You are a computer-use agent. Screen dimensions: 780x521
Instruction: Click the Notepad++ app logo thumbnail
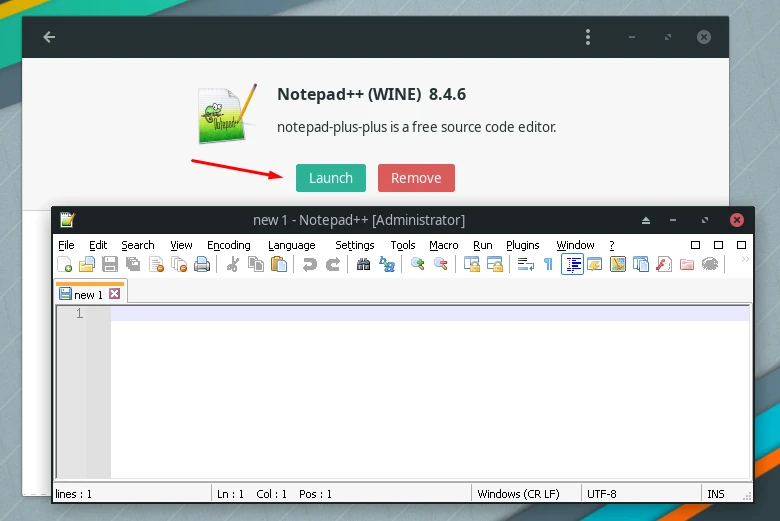tap(227, 114)
